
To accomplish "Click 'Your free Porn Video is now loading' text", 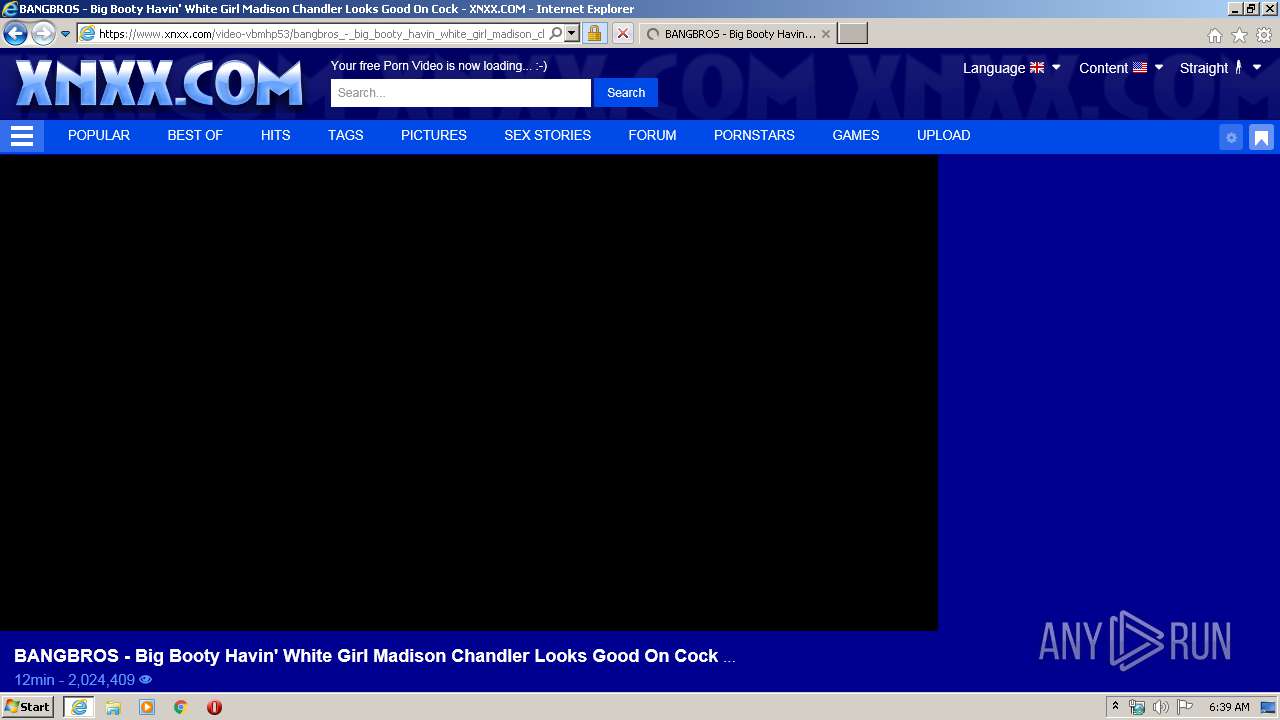I will 439,66.
